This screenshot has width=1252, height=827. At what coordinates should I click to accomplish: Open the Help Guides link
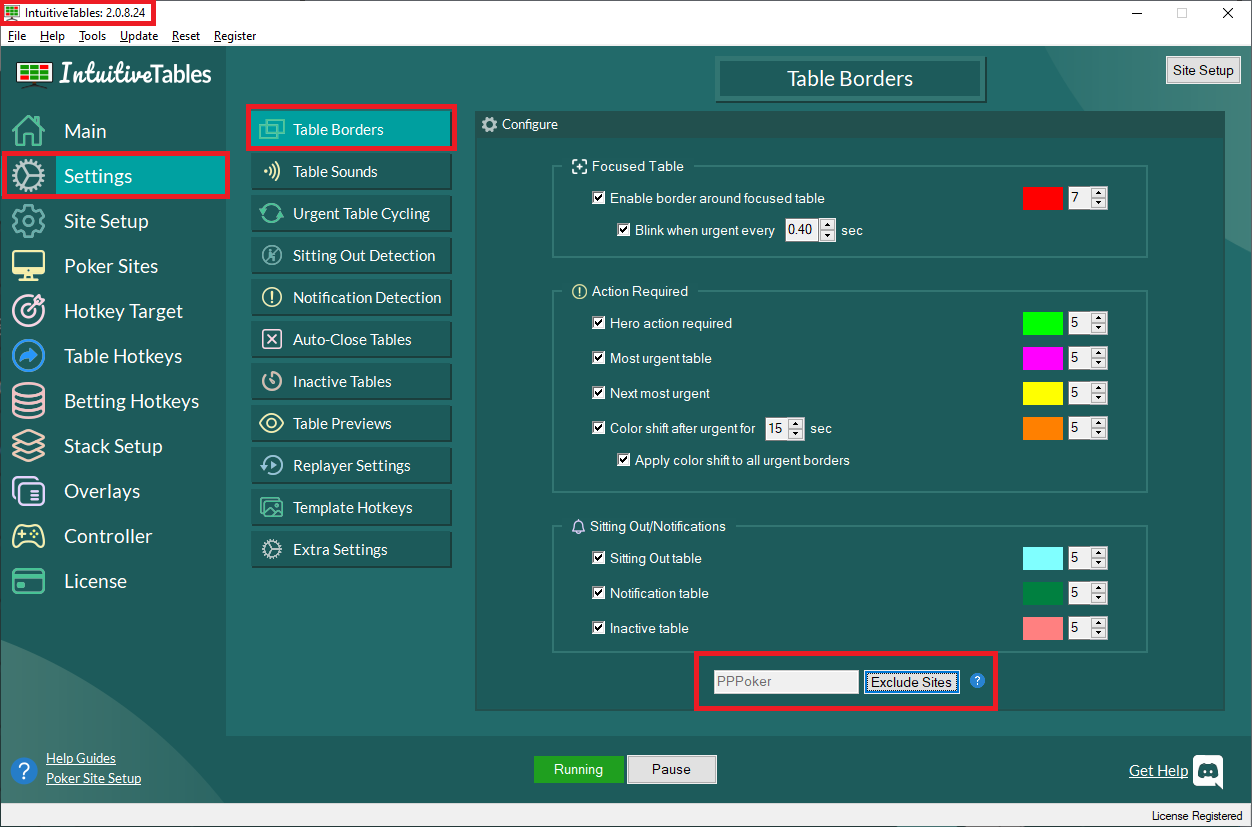coord(82,758)
